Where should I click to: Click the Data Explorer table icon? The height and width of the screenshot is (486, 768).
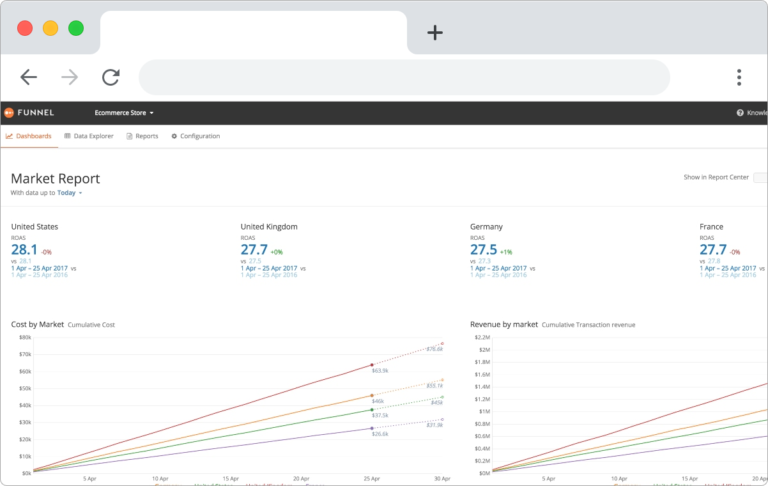[x=67, y=136]
